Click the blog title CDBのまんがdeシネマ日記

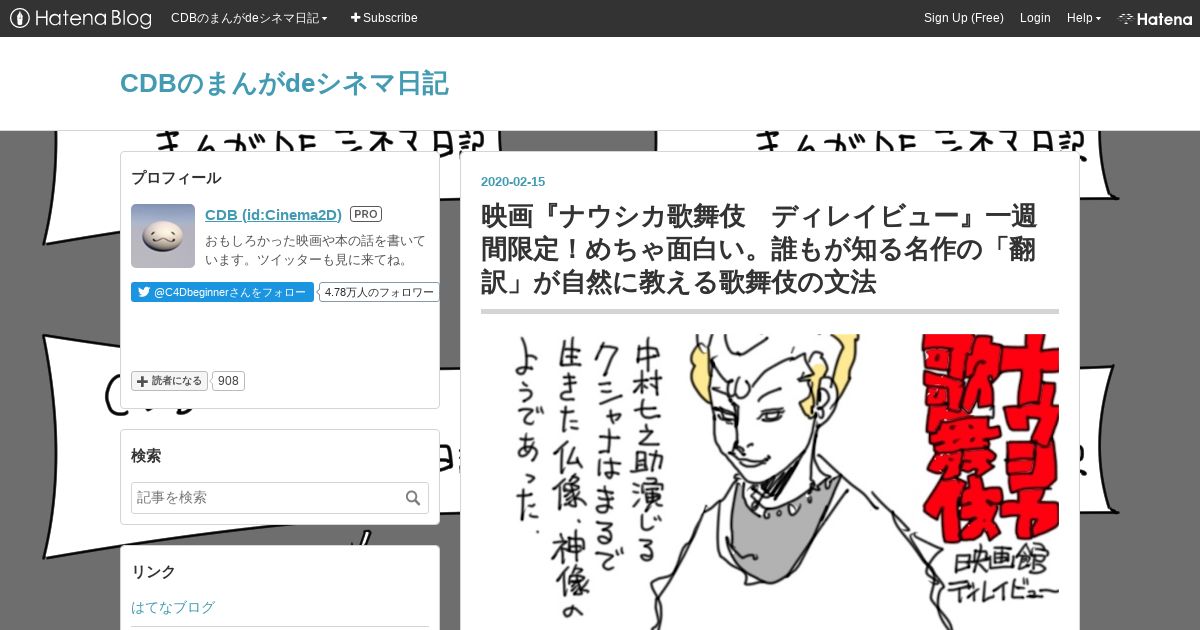284,84
